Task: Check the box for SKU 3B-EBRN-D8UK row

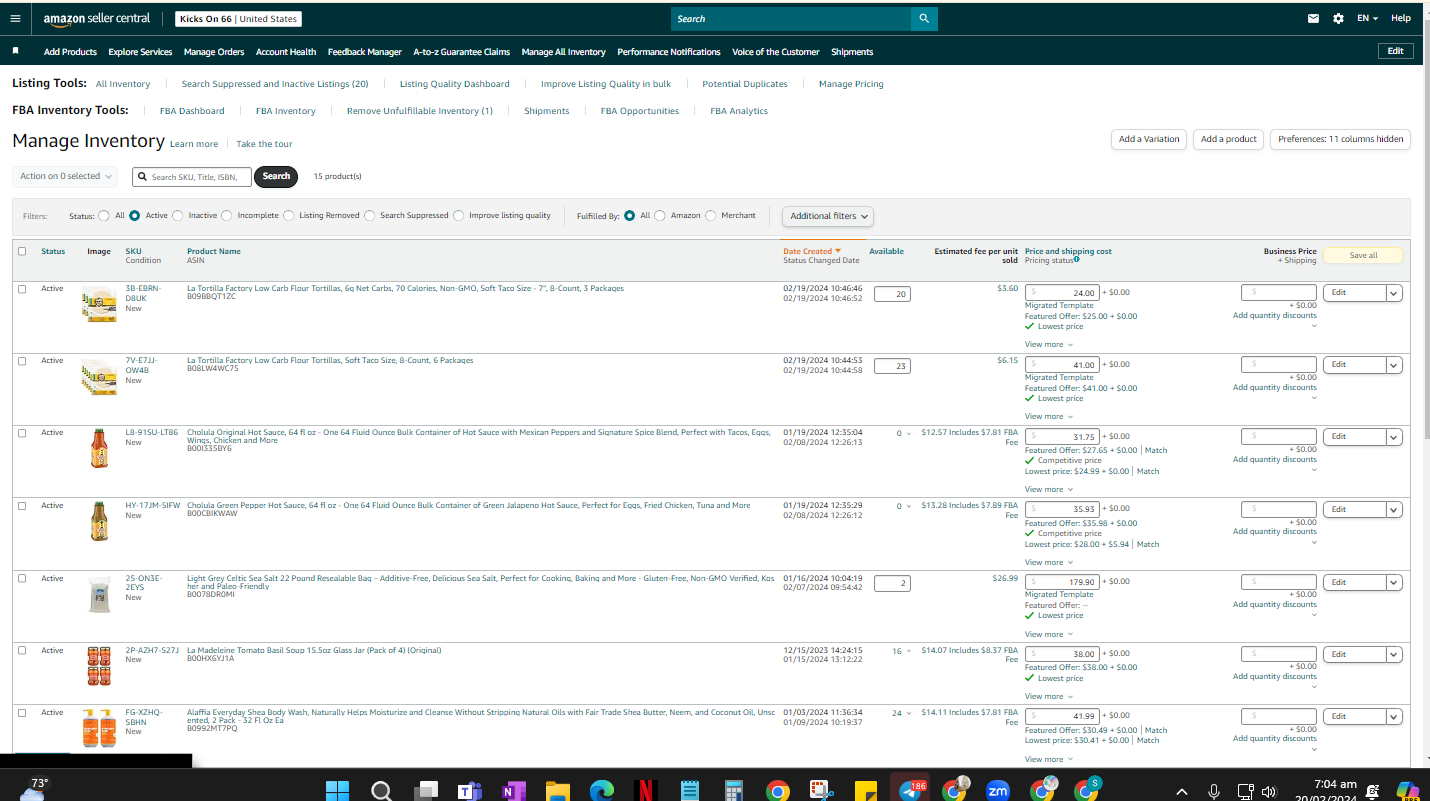Action: point(22,289)
